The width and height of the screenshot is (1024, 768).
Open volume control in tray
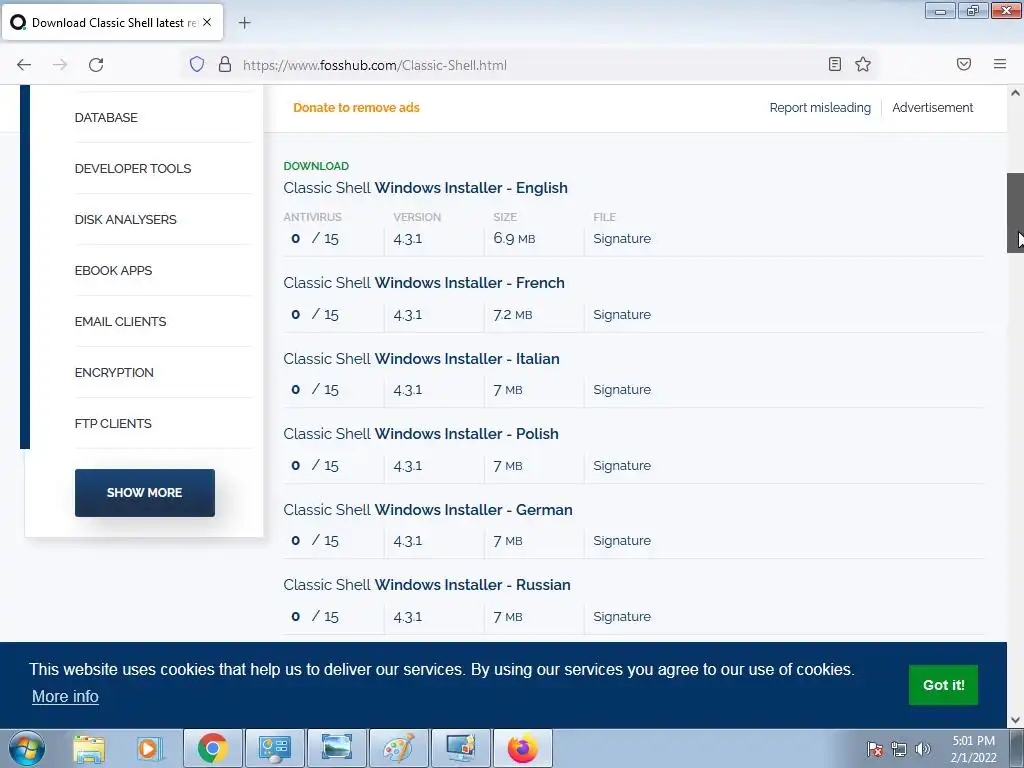(923, 749)
